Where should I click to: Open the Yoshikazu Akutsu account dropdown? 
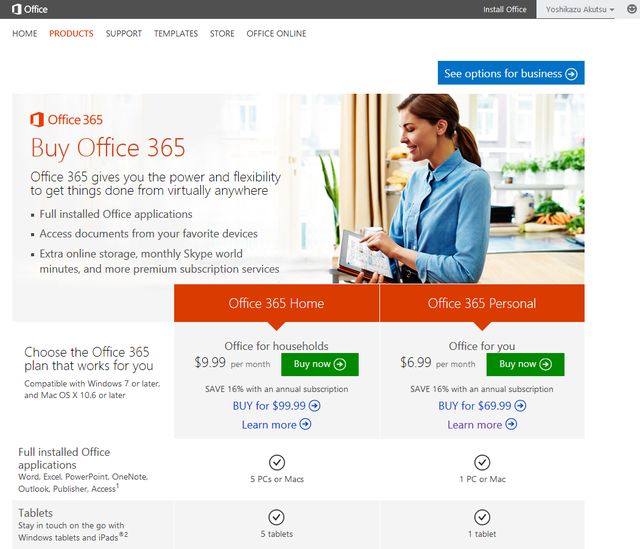coord(580,9)
